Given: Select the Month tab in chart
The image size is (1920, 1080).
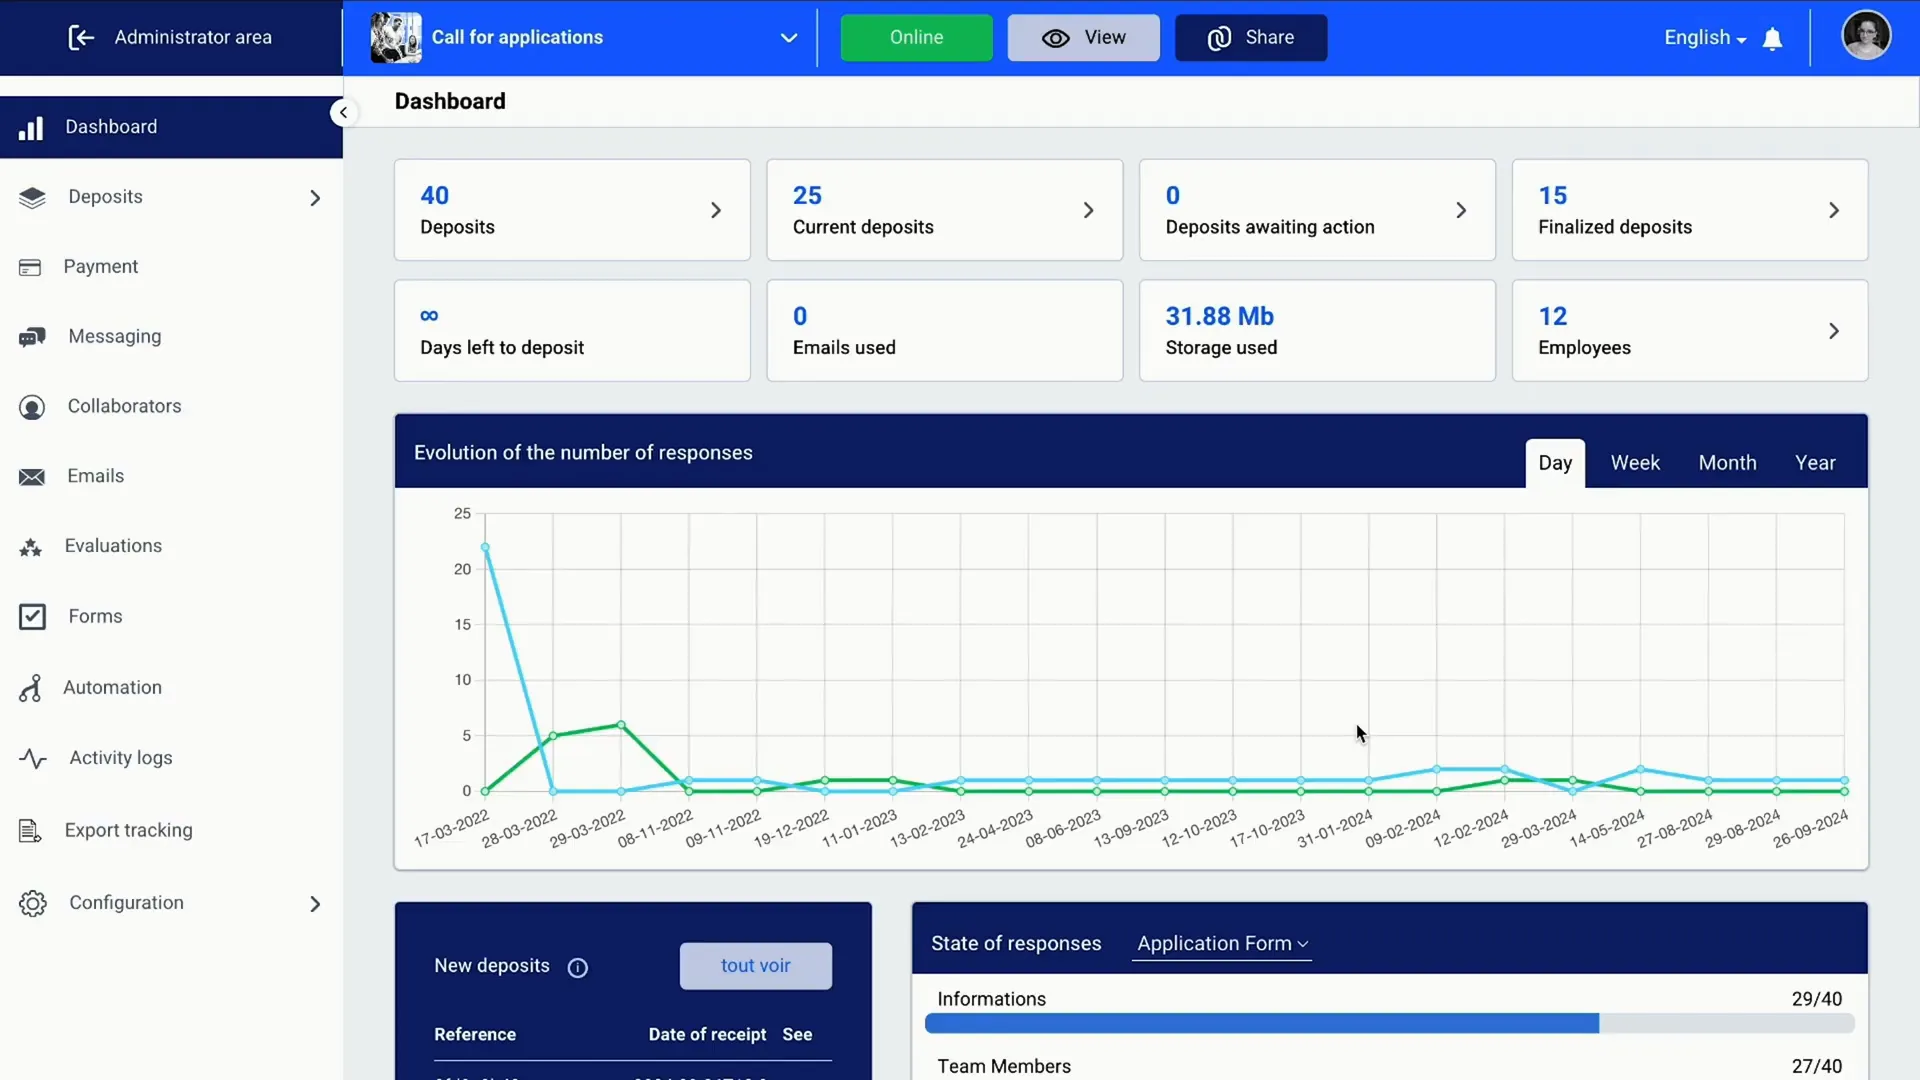Looking at the screenshot, I should [1727, 463].
